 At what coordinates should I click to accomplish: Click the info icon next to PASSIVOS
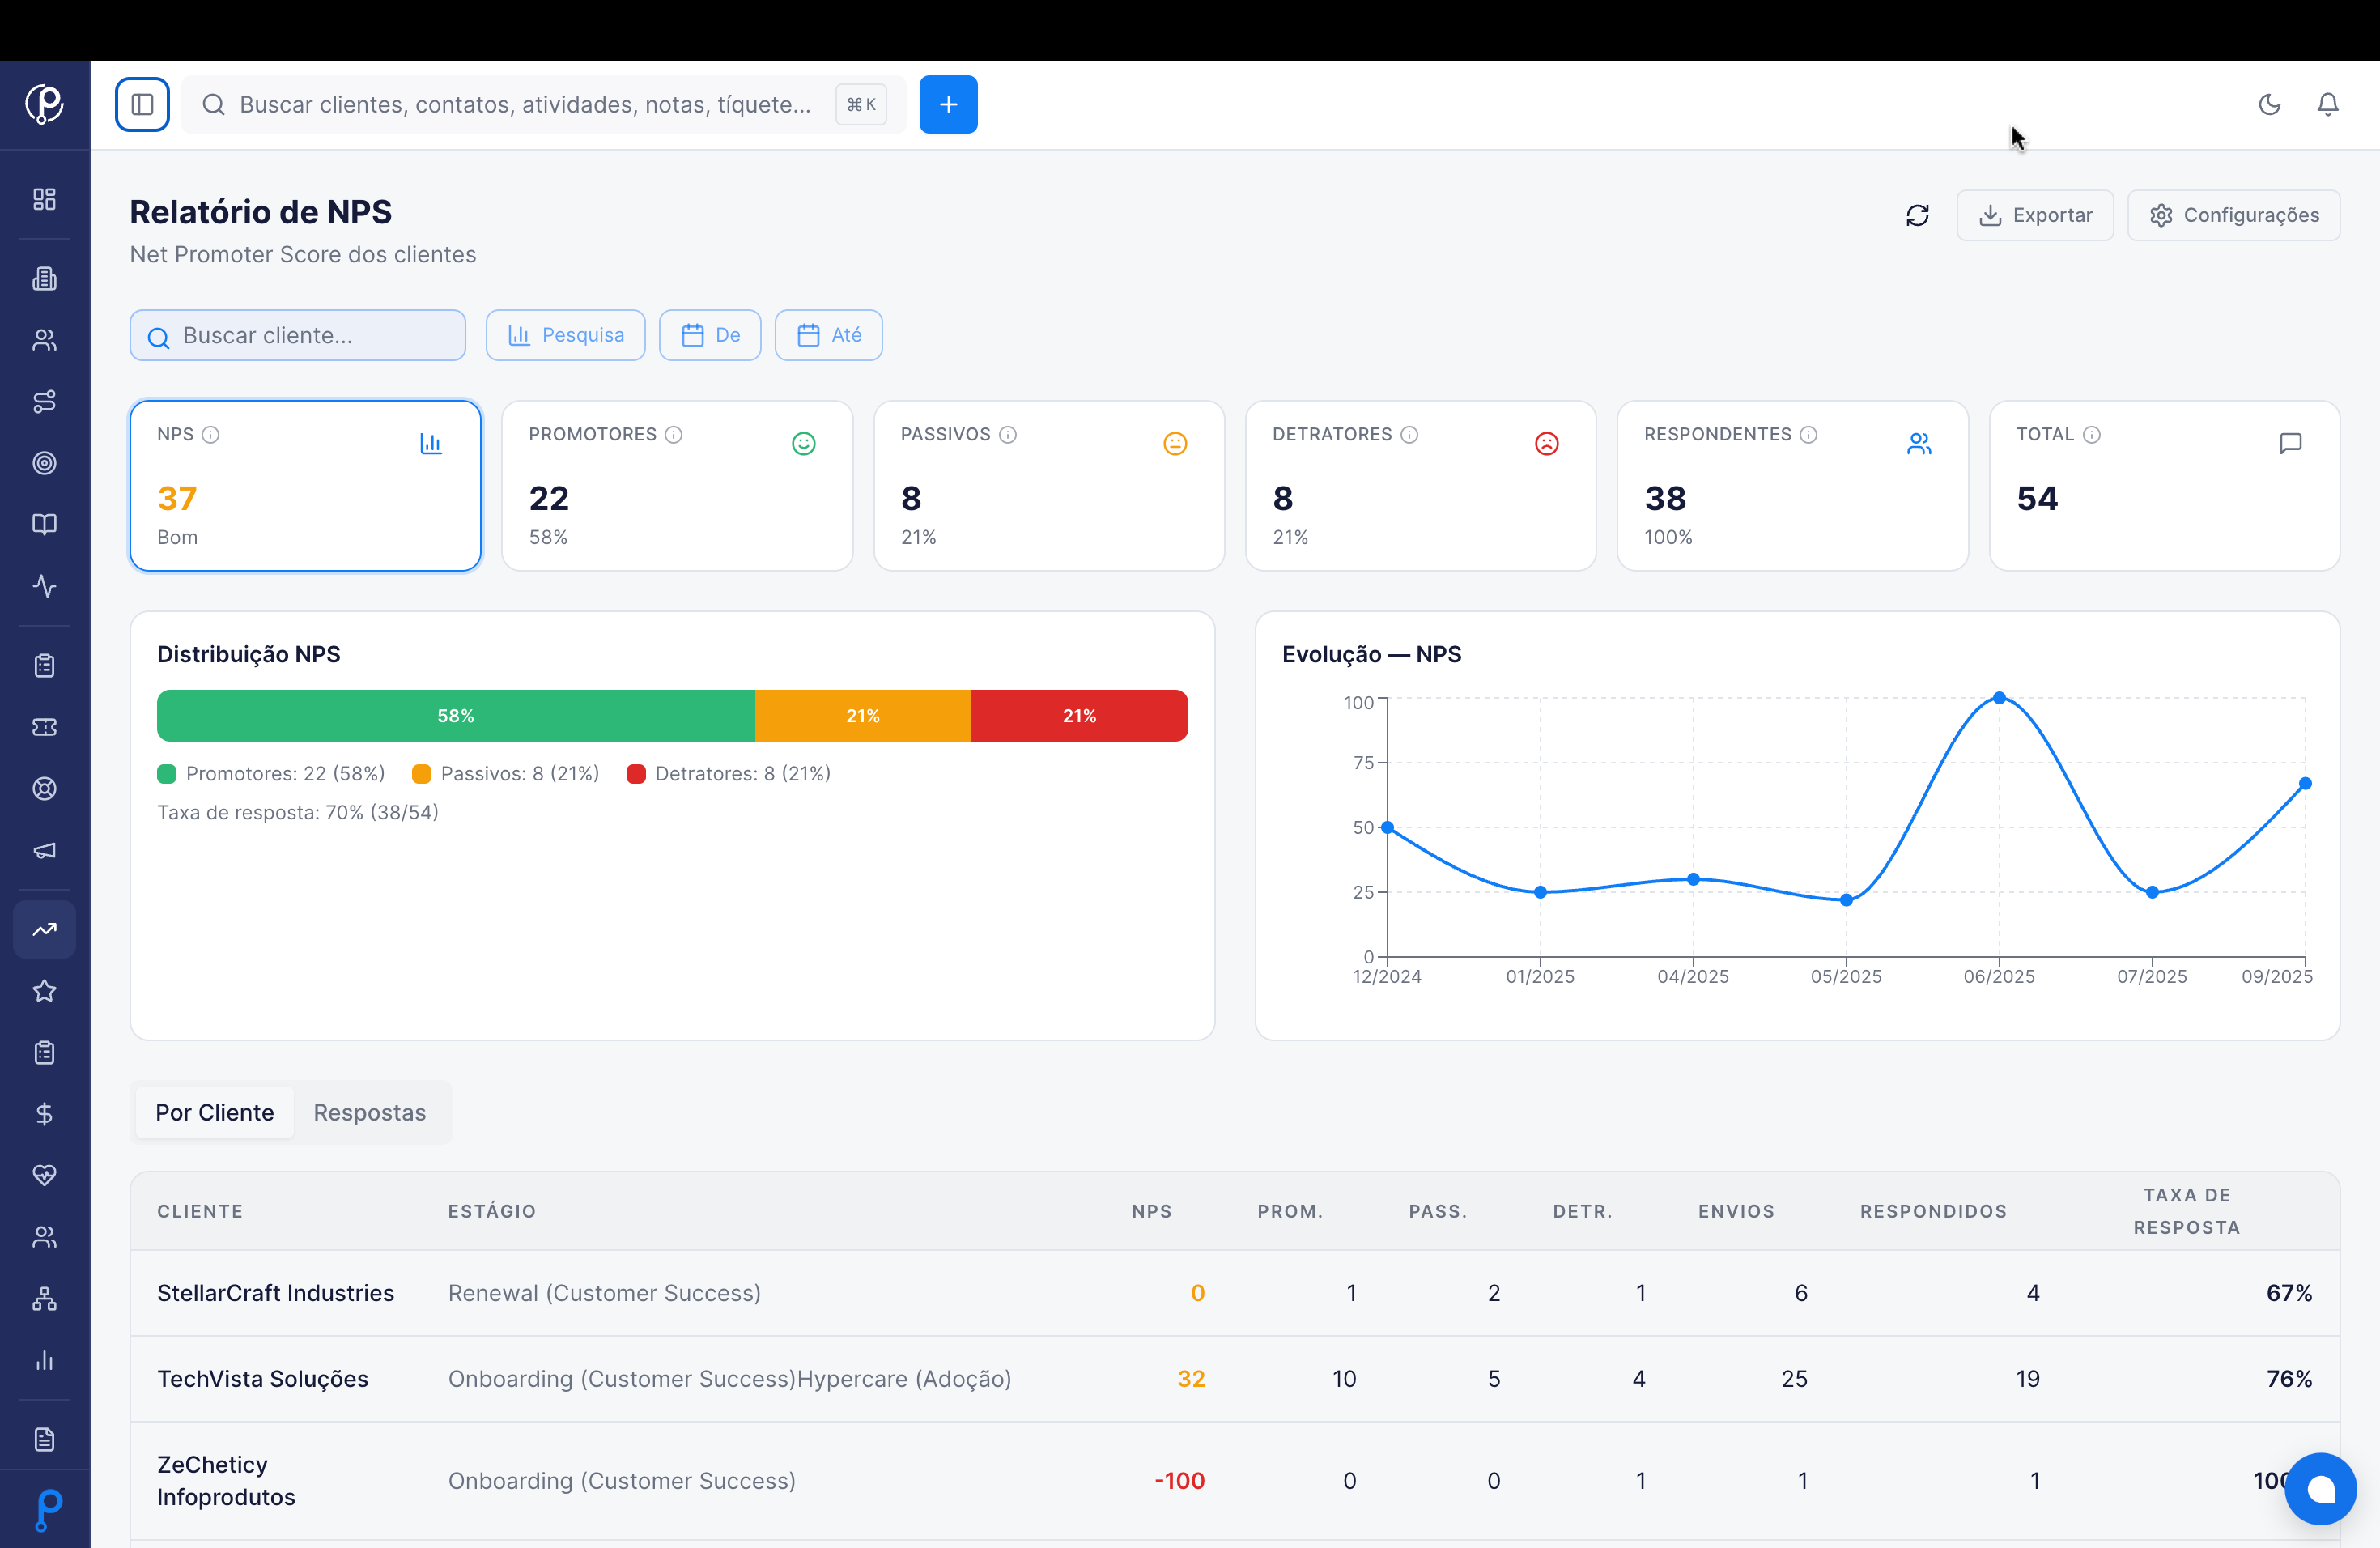(x=1008, y=434)
